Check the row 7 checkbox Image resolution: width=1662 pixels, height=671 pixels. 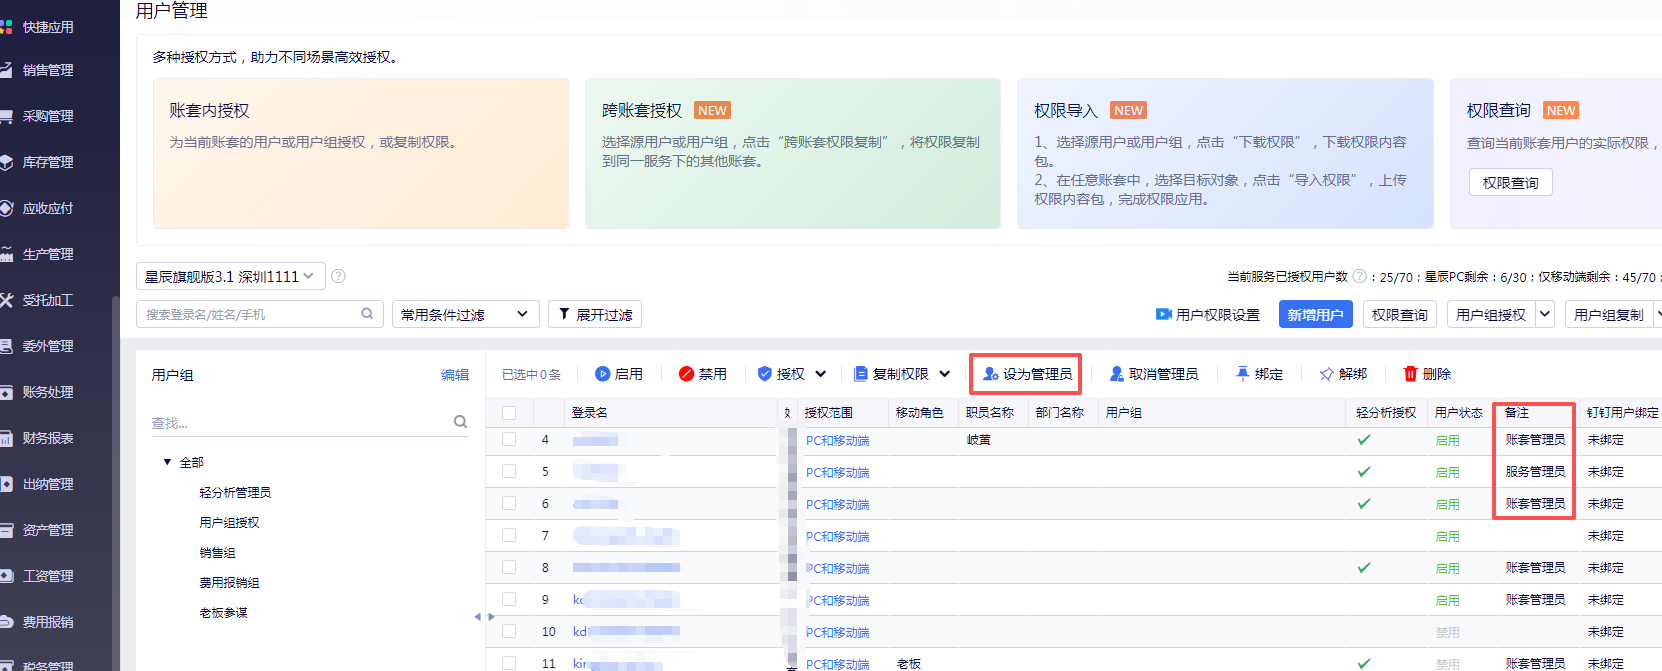(509, 535)
